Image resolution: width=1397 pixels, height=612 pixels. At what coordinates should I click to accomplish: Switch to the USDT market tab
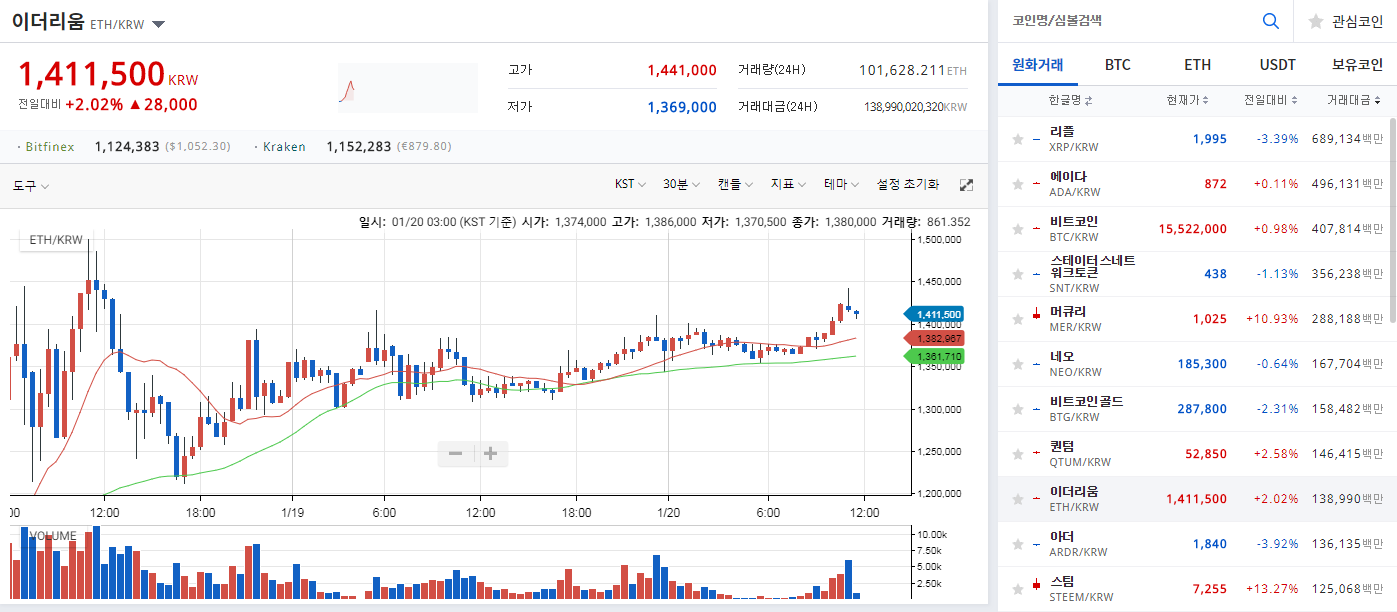(1276, 64)
